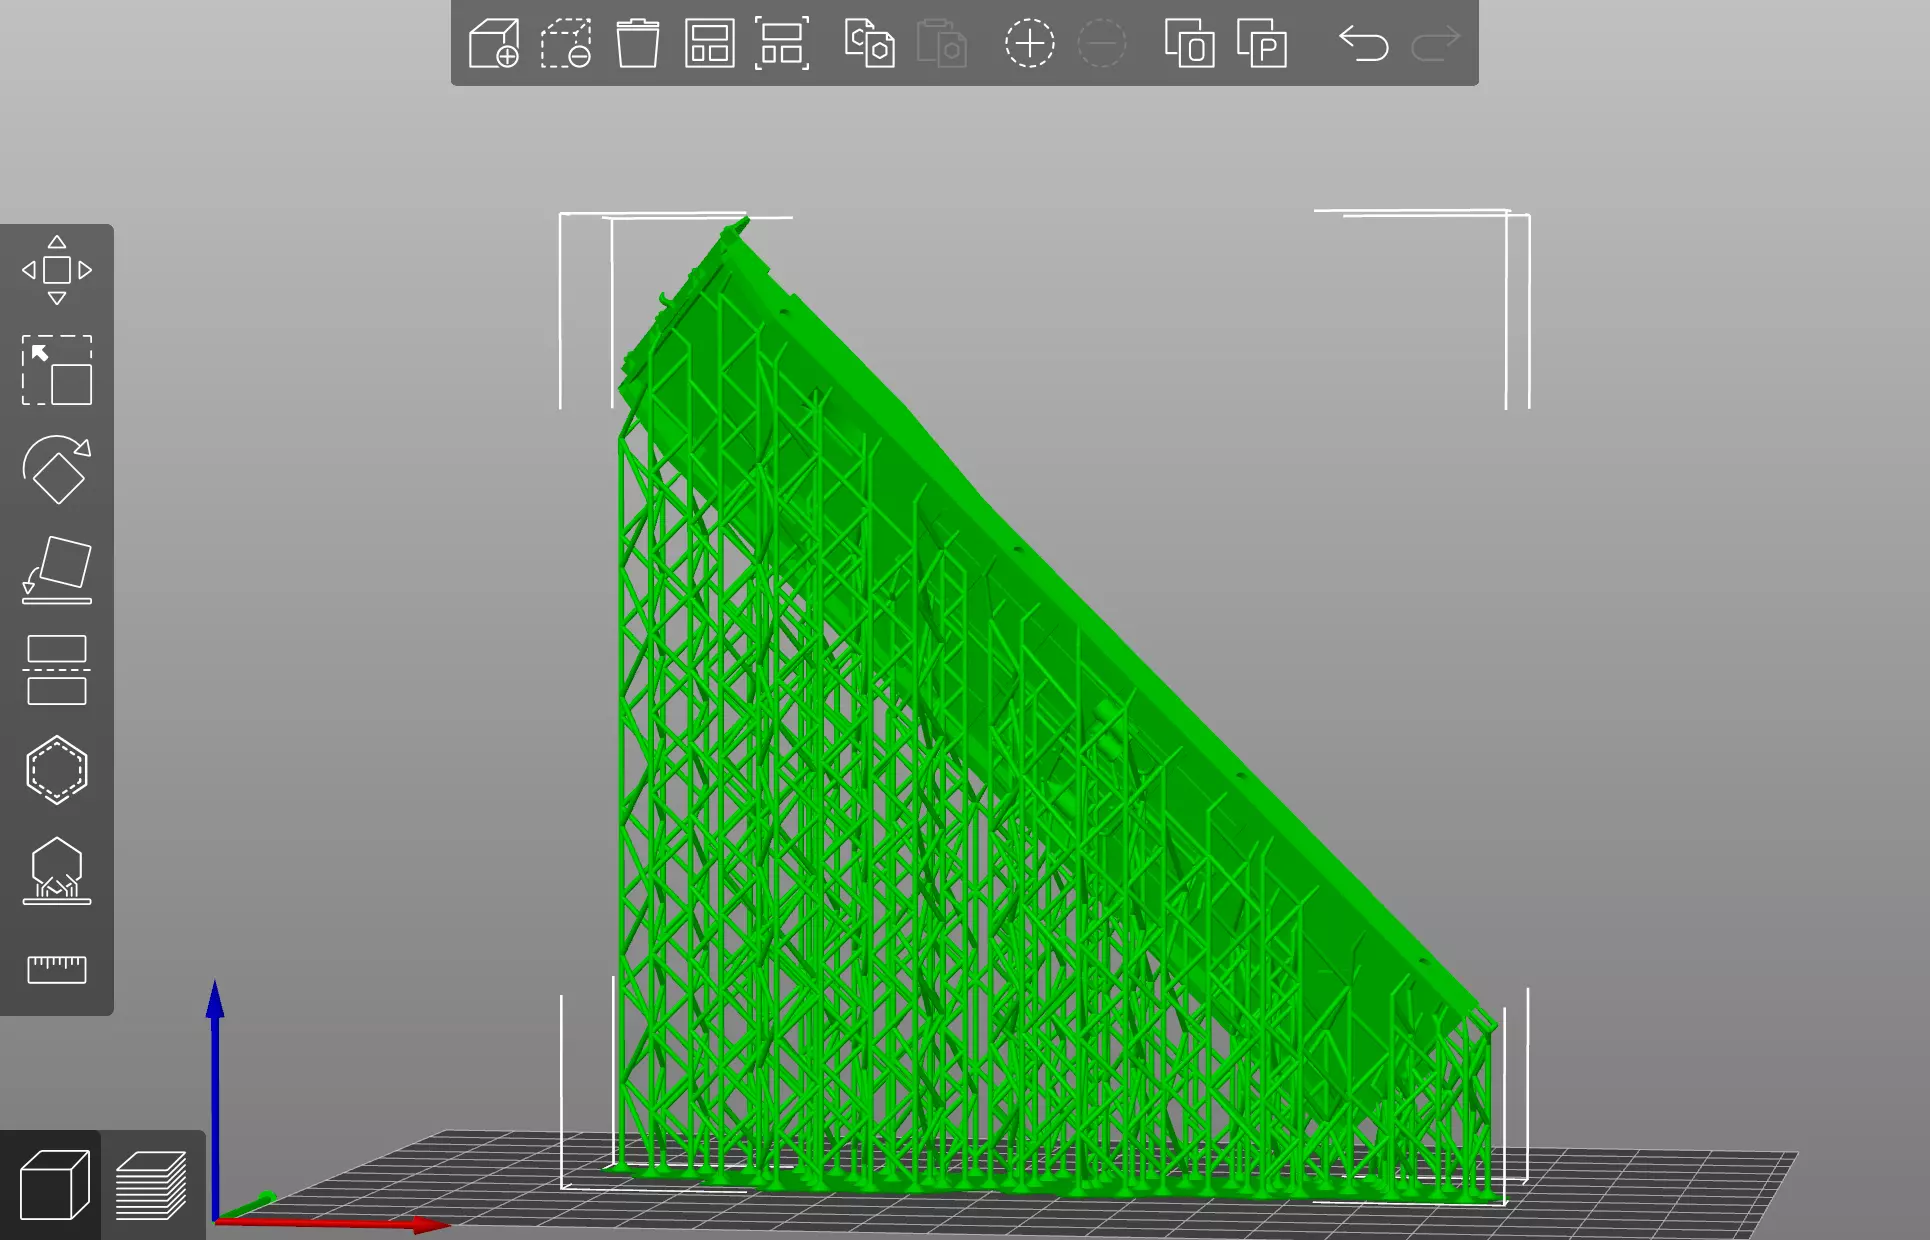The height and width of the screenshot is (1240, 1930).
Task: Click the Undo arrow
Action: [x=1363, y=44]
